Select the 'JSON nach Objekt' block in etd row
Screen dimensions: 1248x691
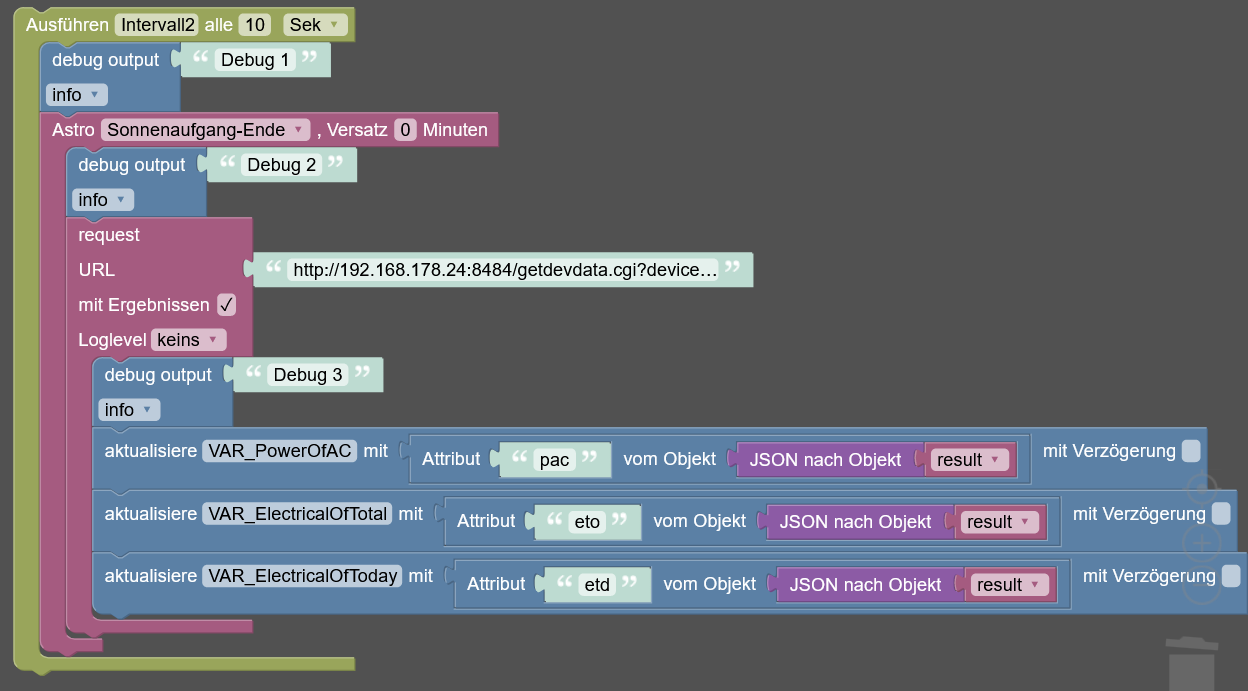[x=865, y=585]
